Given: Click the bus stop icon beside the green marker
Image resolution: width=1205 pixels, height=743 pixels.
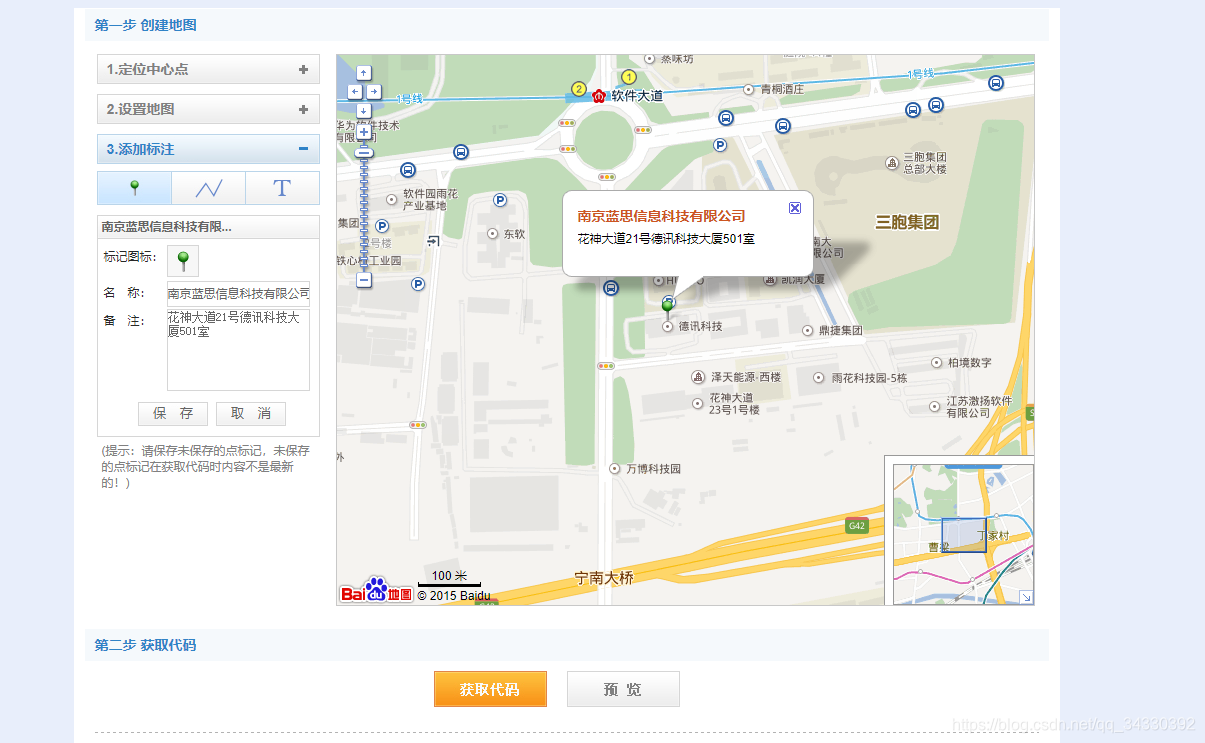Looking at the screenshot, I should coord(611,288).
